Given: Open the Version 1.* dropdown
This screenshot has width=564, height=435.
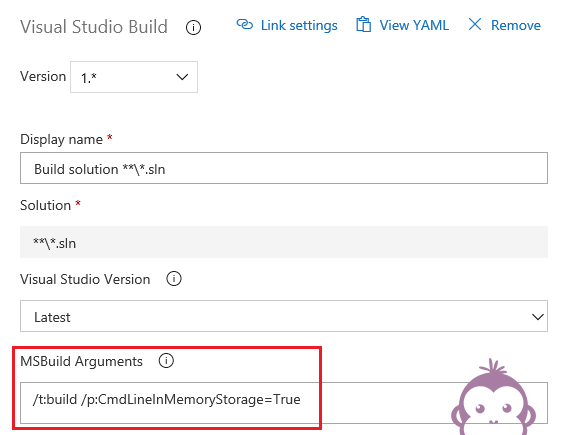Looking at the screenshot, I should [134, 77].
